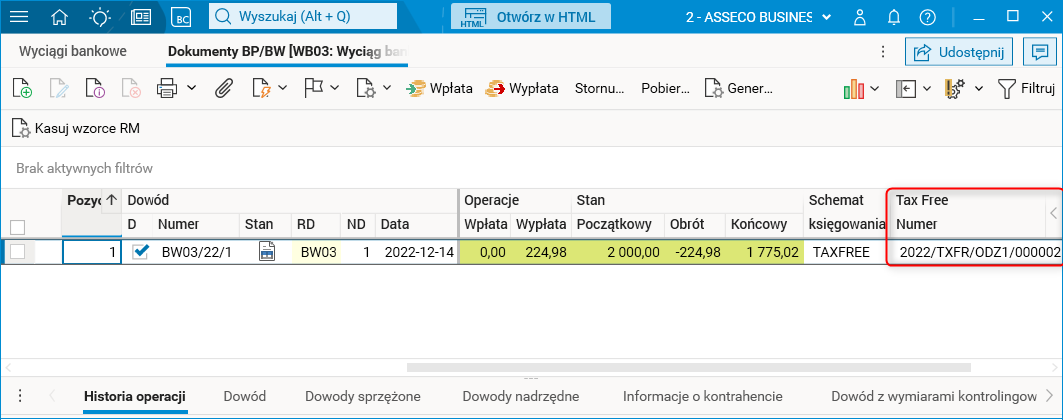The height and width of the screenshot is (420, 1063).
Task: Open the ASSECO BUSINESS company dropdown
Action: 759,18
